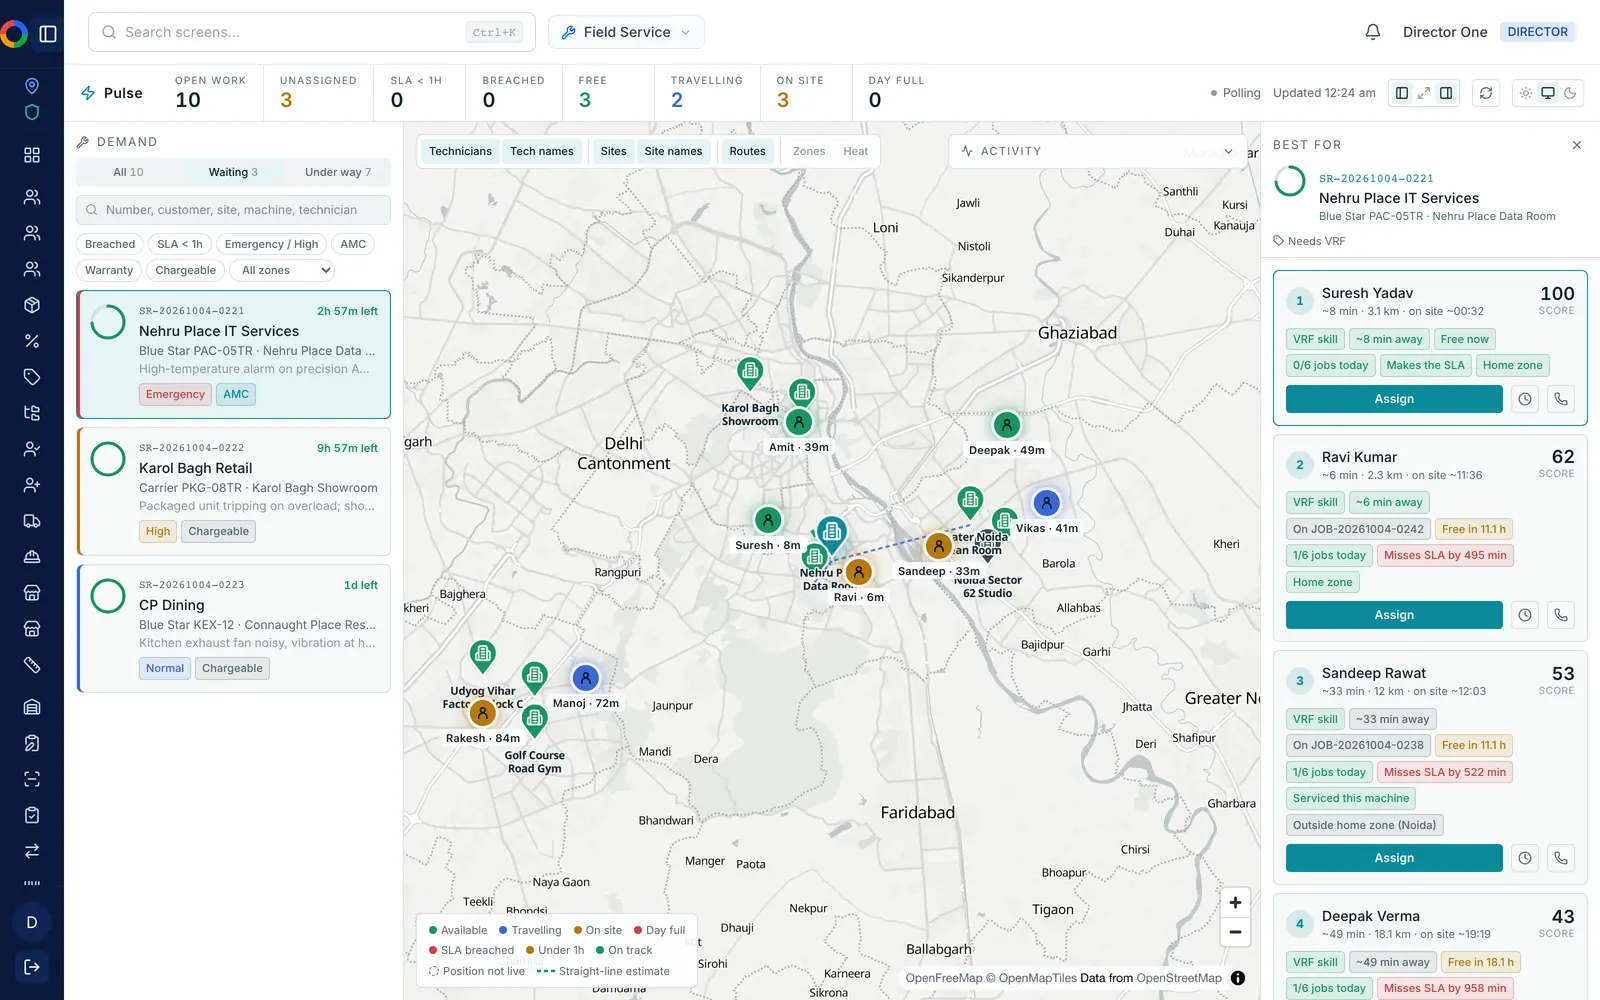Screen dimensions: 1600x1000
Task: Schedule Ravi Kumar clock icon
Action: pos(1525,615)
